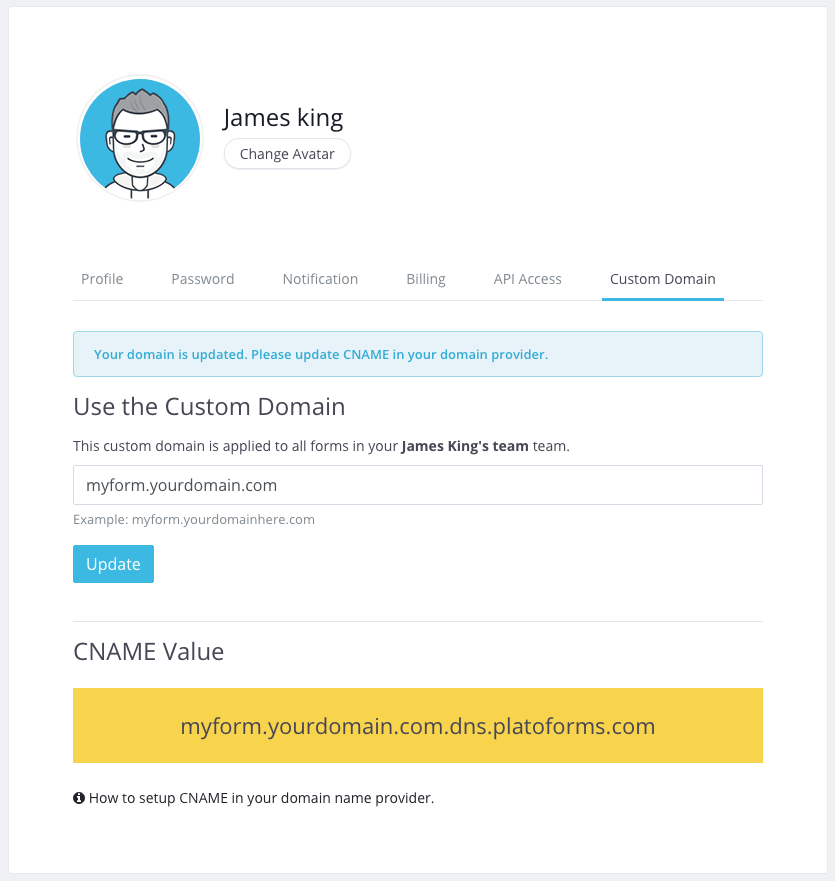835x881 pixels.
Task: Go to the Notification tab
Action: point(320,279)
